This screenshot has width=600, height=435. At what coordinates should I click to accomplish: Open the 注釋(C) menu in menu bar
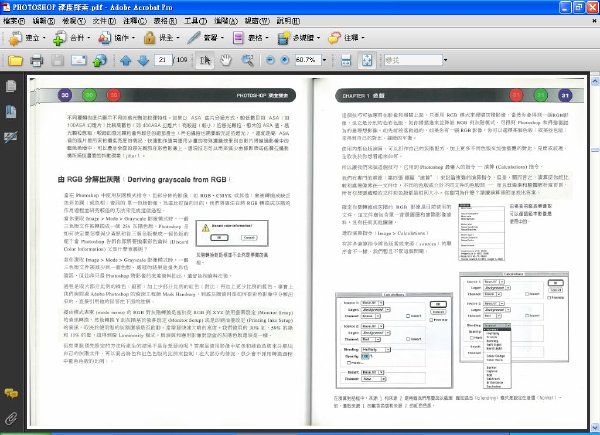tap(135, 21)
